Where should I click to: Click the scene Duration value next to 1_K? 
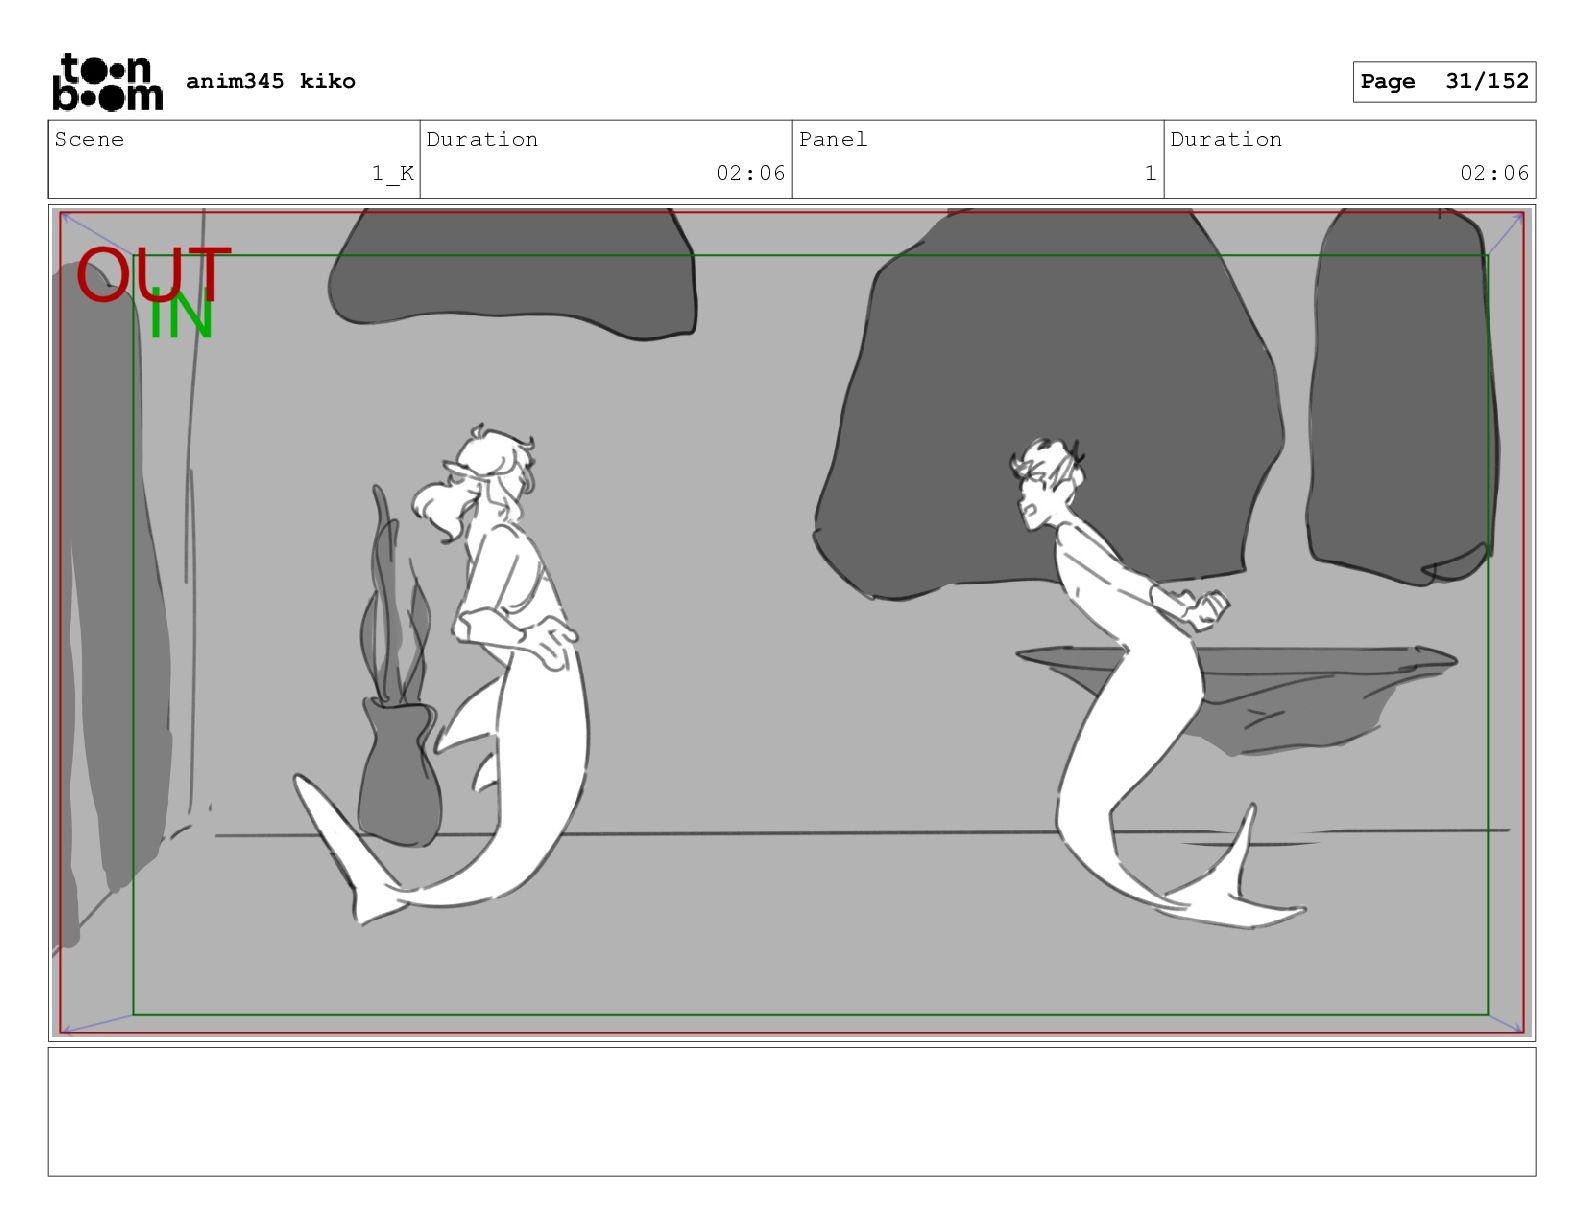coord(750,173)
